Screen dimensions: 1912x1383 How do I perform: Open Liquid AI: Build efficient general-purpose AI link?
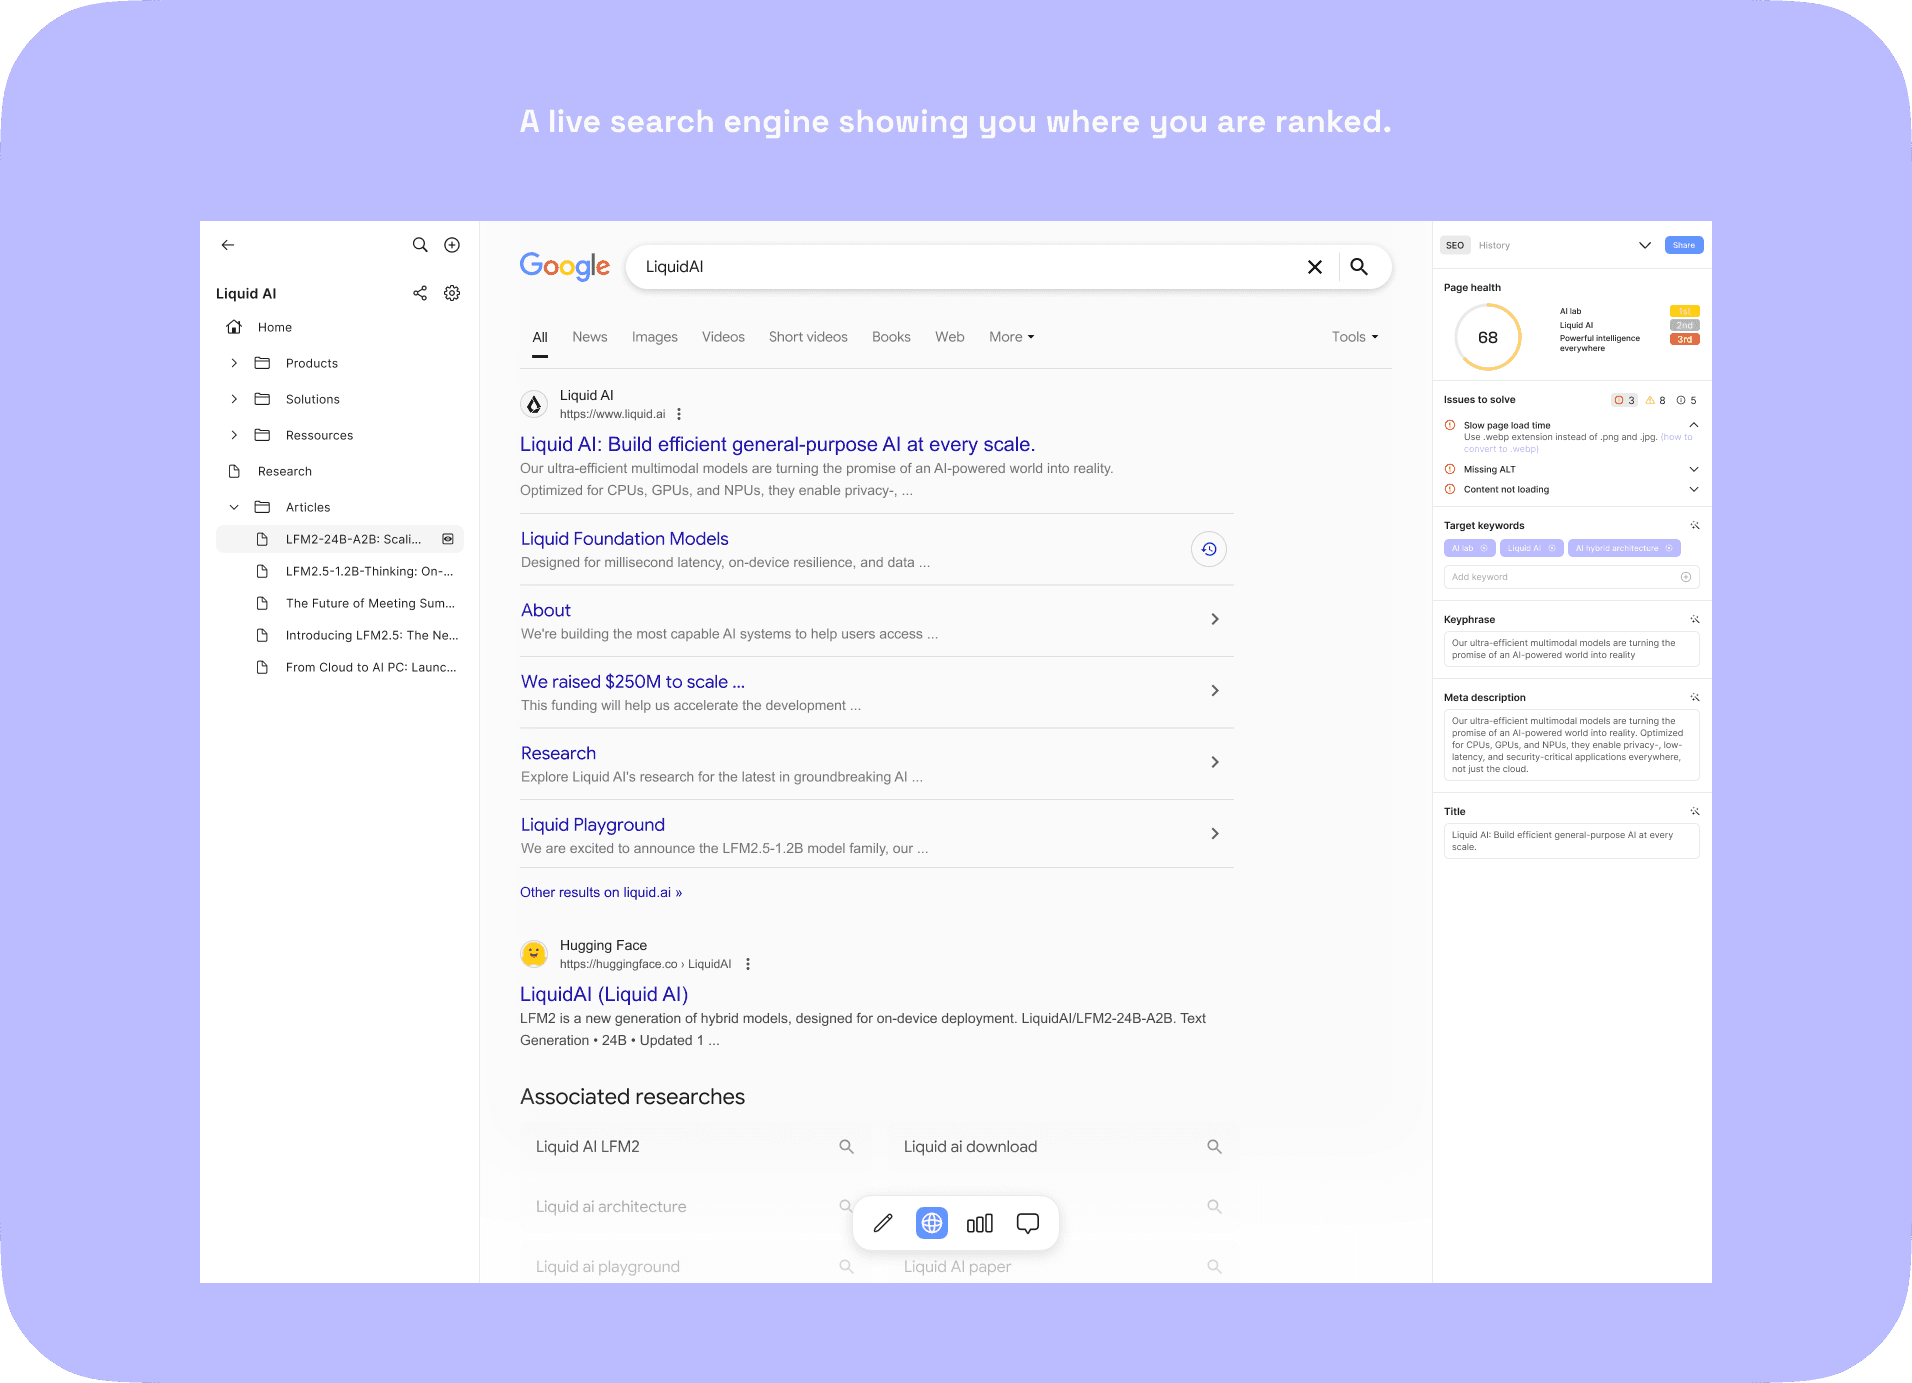777,444
